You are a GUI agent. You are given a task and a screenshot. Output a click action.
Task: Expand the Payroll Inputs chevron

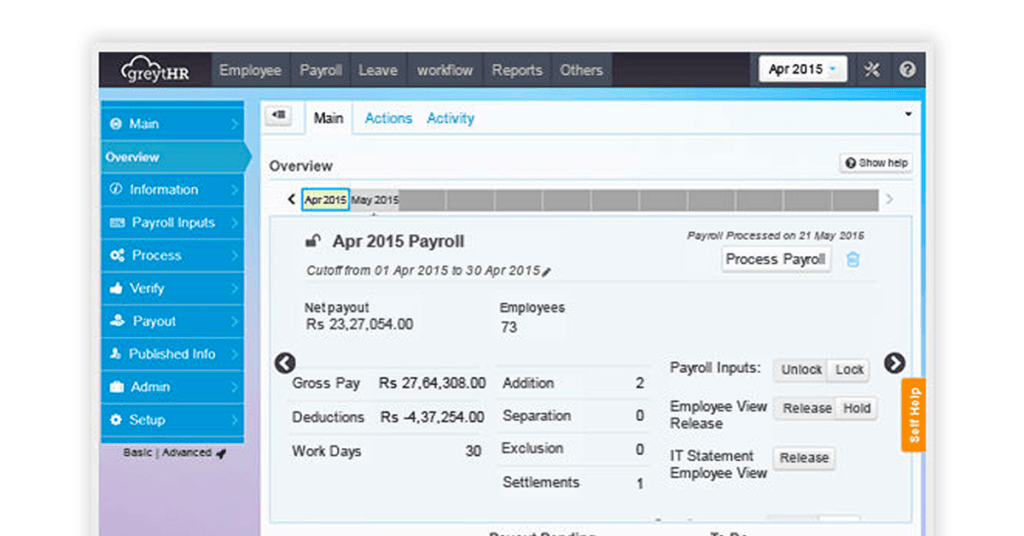coord(234,223)
